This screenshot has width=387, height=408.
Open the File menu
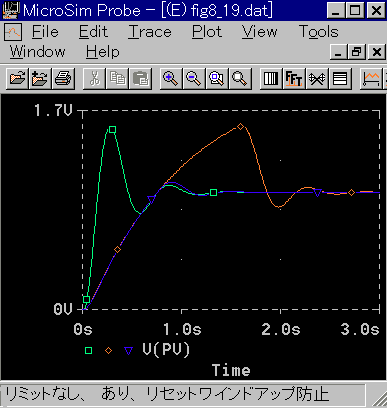coord(45,32)
